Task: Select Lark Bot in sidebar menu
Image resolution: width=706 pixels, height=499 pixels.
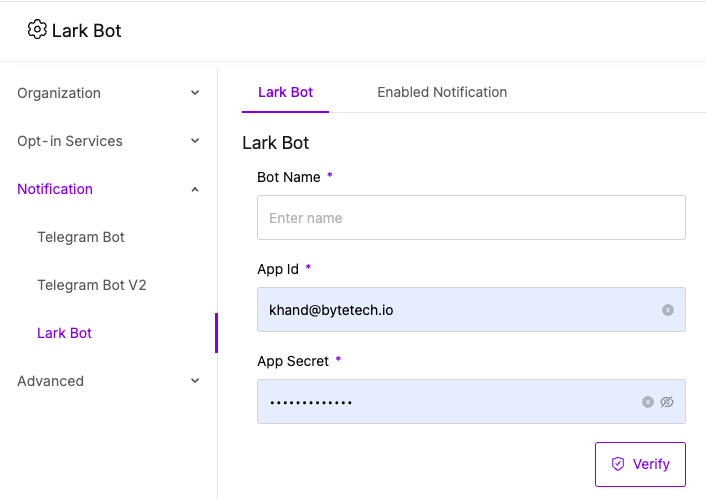Action: point(64,333)
